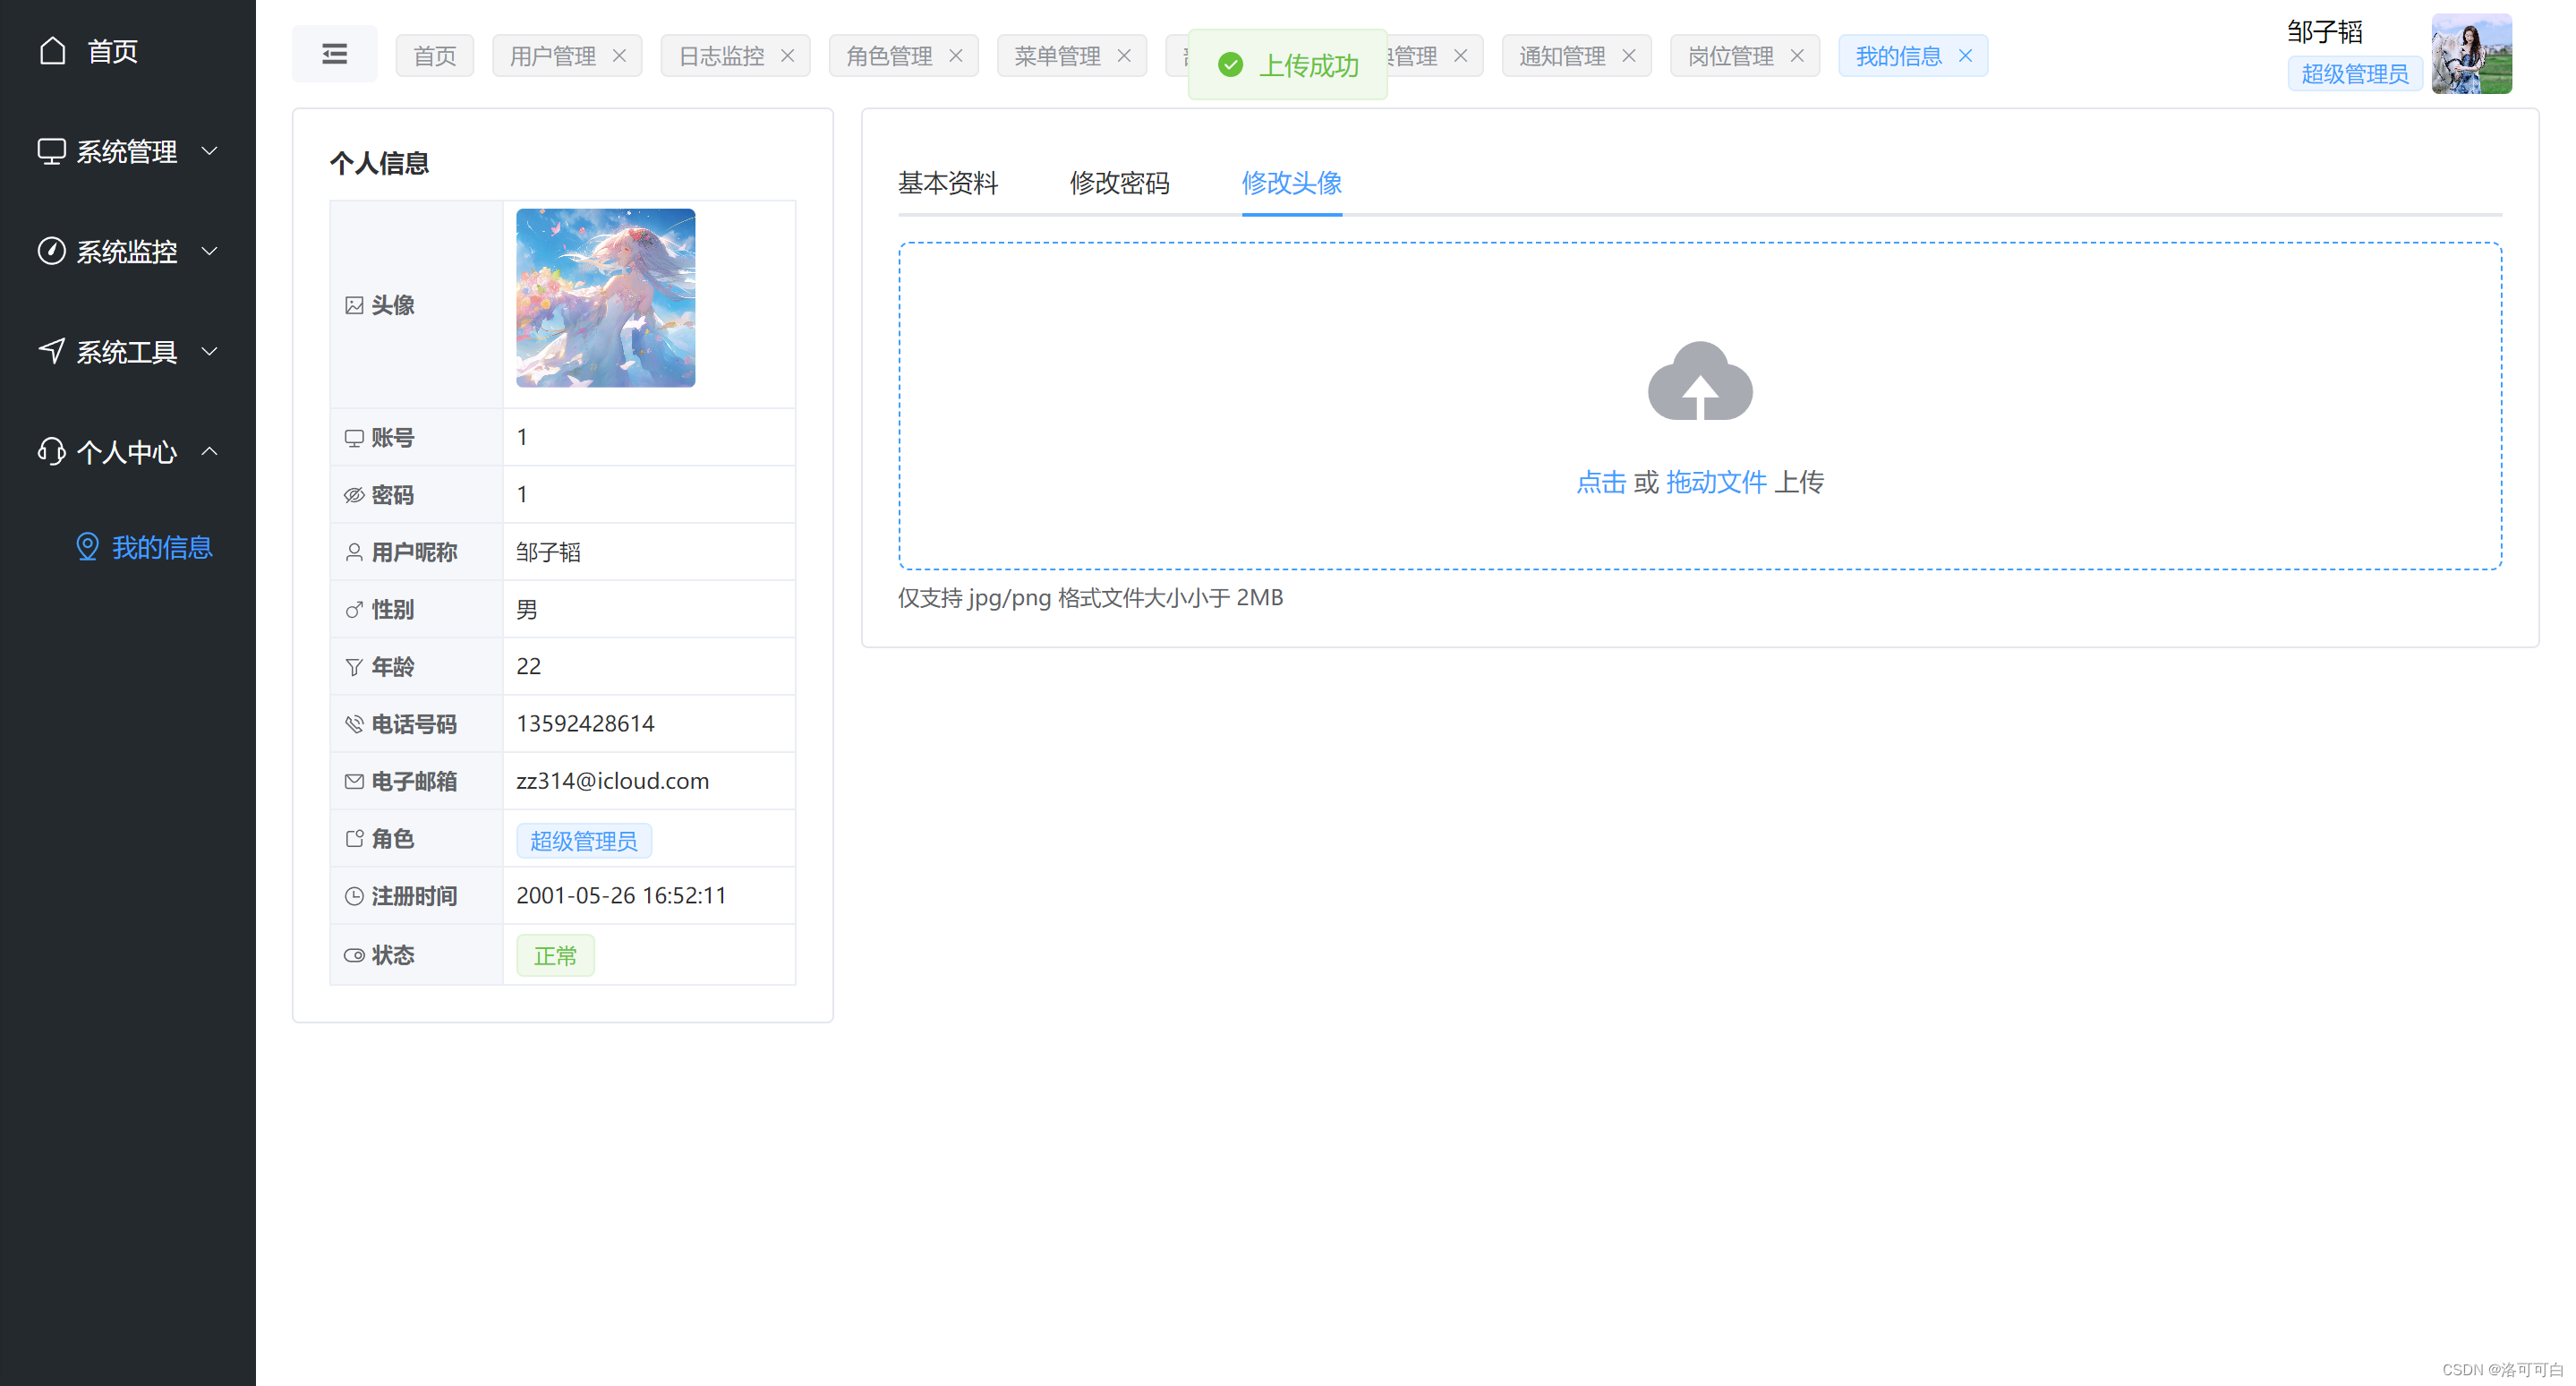Close the 我的信息 tab
The width and height of the screenshot is (2576, 1386).
tap(1966, 56)
